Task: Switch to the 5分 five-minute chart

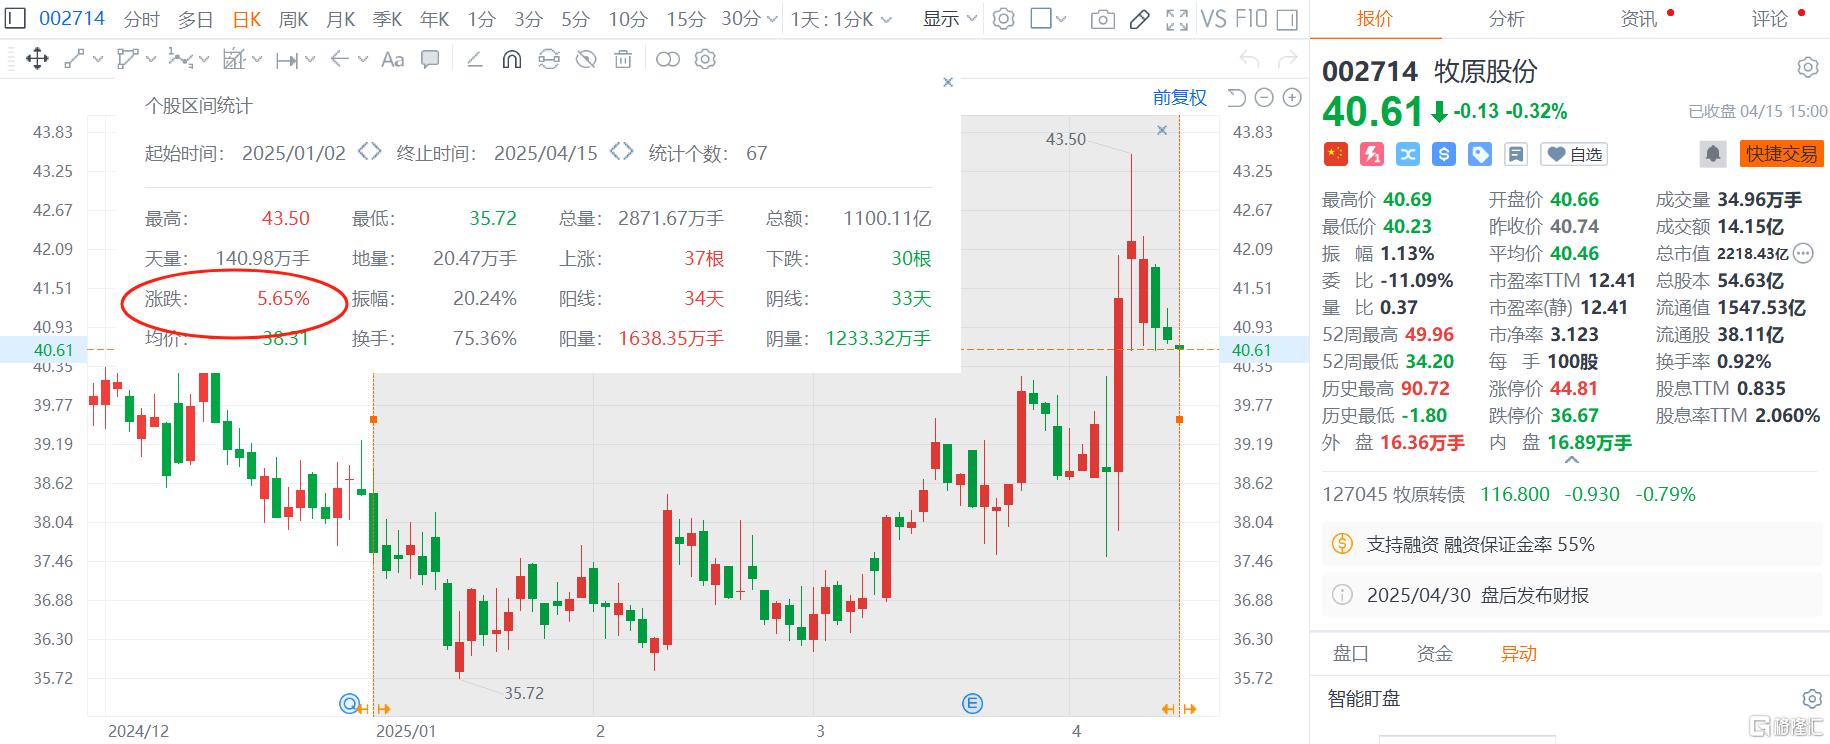Action: click(x=575, y=19)
